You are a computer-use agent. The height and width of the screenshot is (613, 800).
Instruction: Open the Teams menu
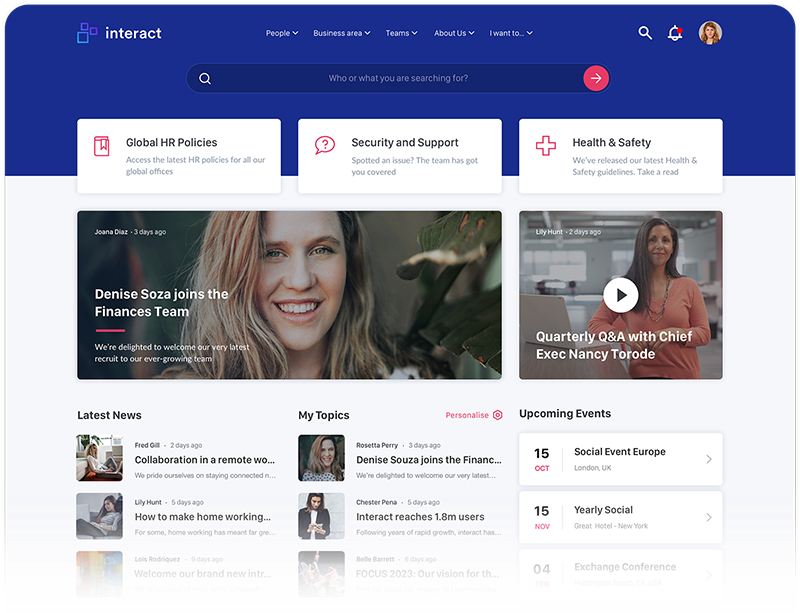(401, 33)
